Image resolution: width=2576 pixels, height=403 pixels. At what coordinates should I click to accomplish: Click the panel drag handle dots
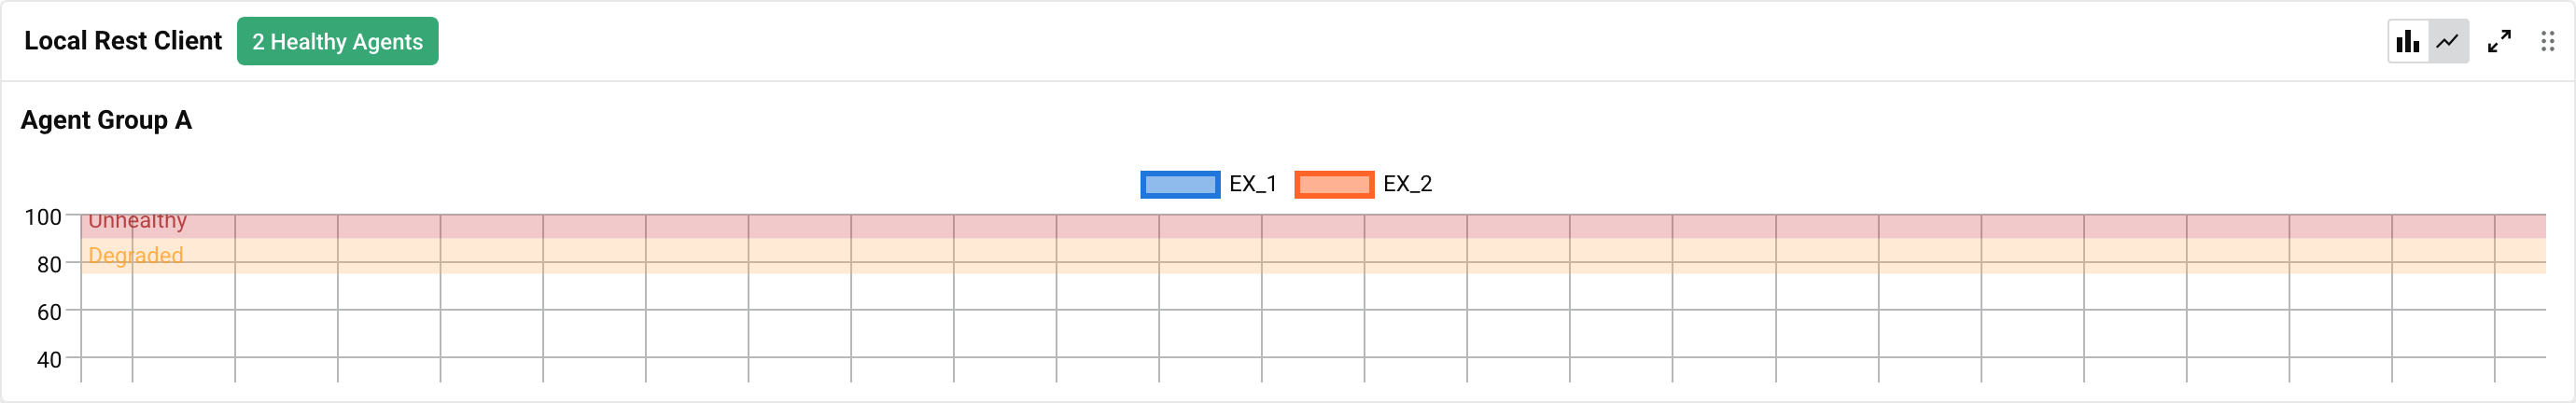click(2547, 42)
